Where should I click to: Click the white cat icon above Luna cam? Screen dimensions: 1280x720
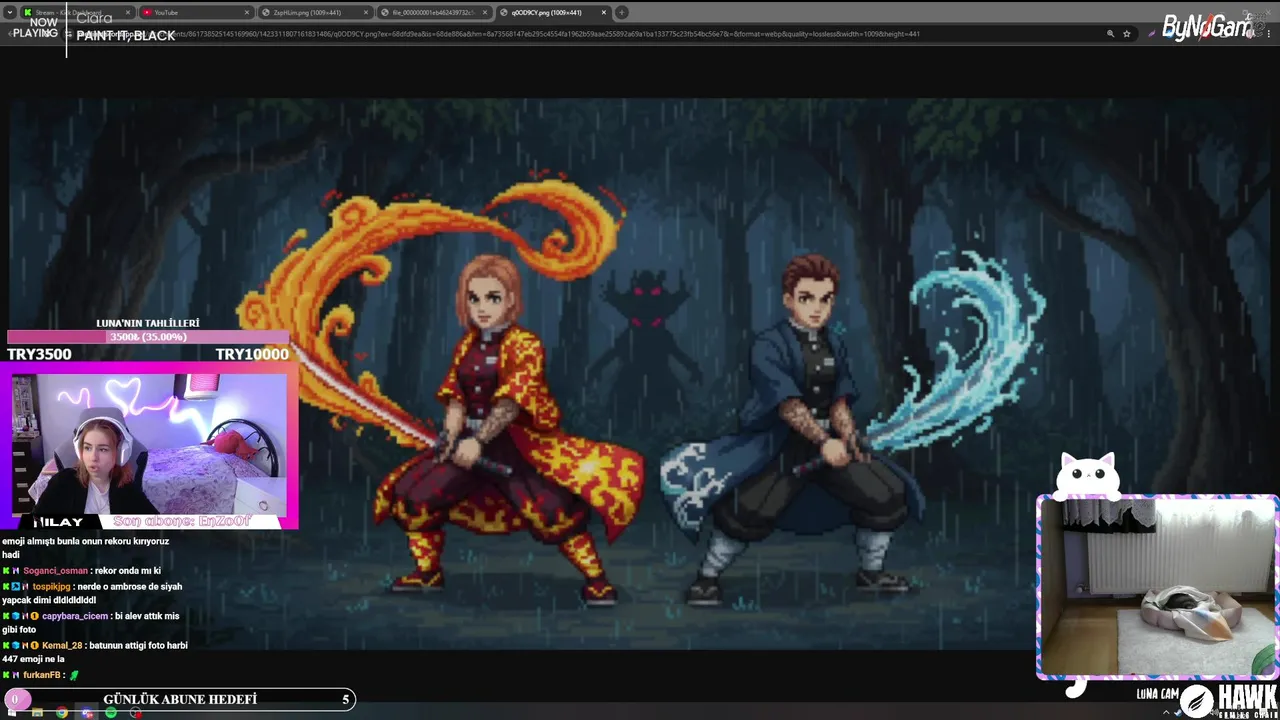tap(1090, 475)
